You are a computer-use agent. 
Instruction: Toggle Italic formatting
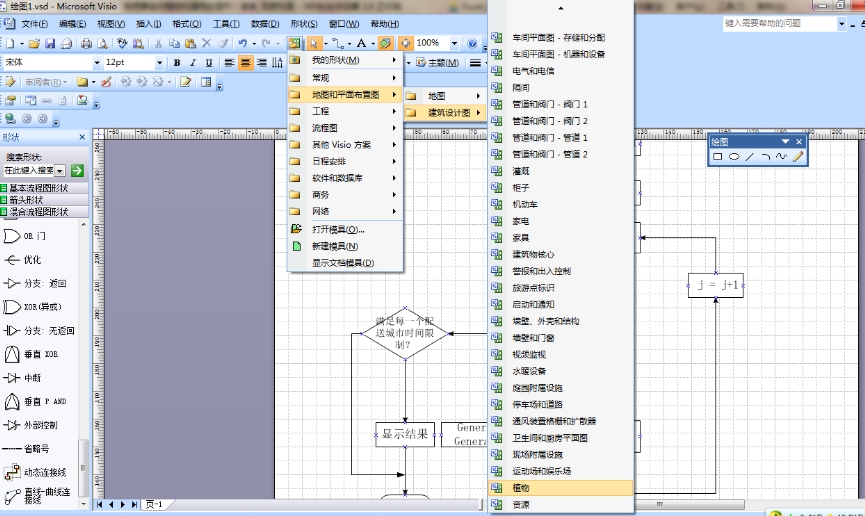192,63
